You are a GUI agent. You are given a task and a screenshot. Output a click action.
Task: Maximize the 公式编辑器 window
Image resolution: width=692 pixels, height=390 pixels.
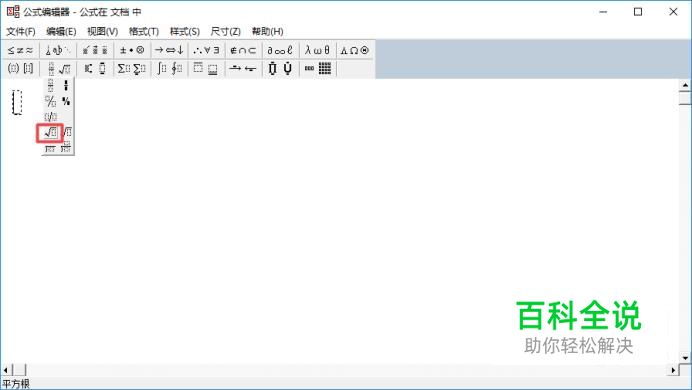(638, 12)
